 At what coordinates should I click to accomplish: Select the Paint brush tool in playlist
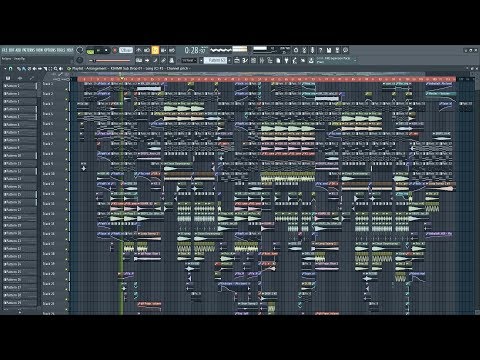click(23, 68)
